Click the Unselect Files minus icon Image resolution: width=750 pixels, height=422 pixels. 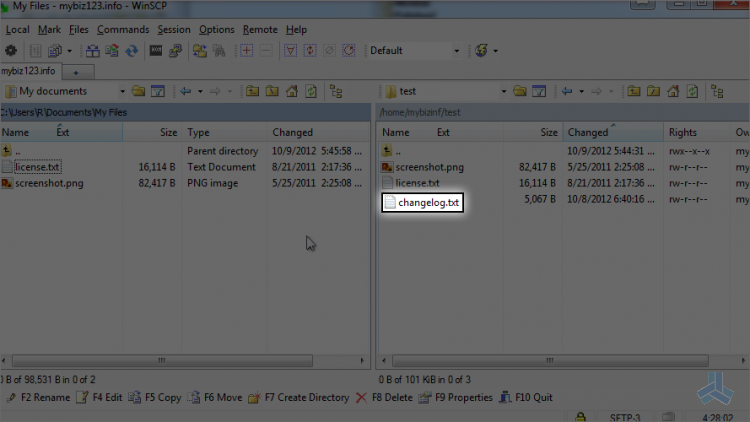tap(266, 50)
